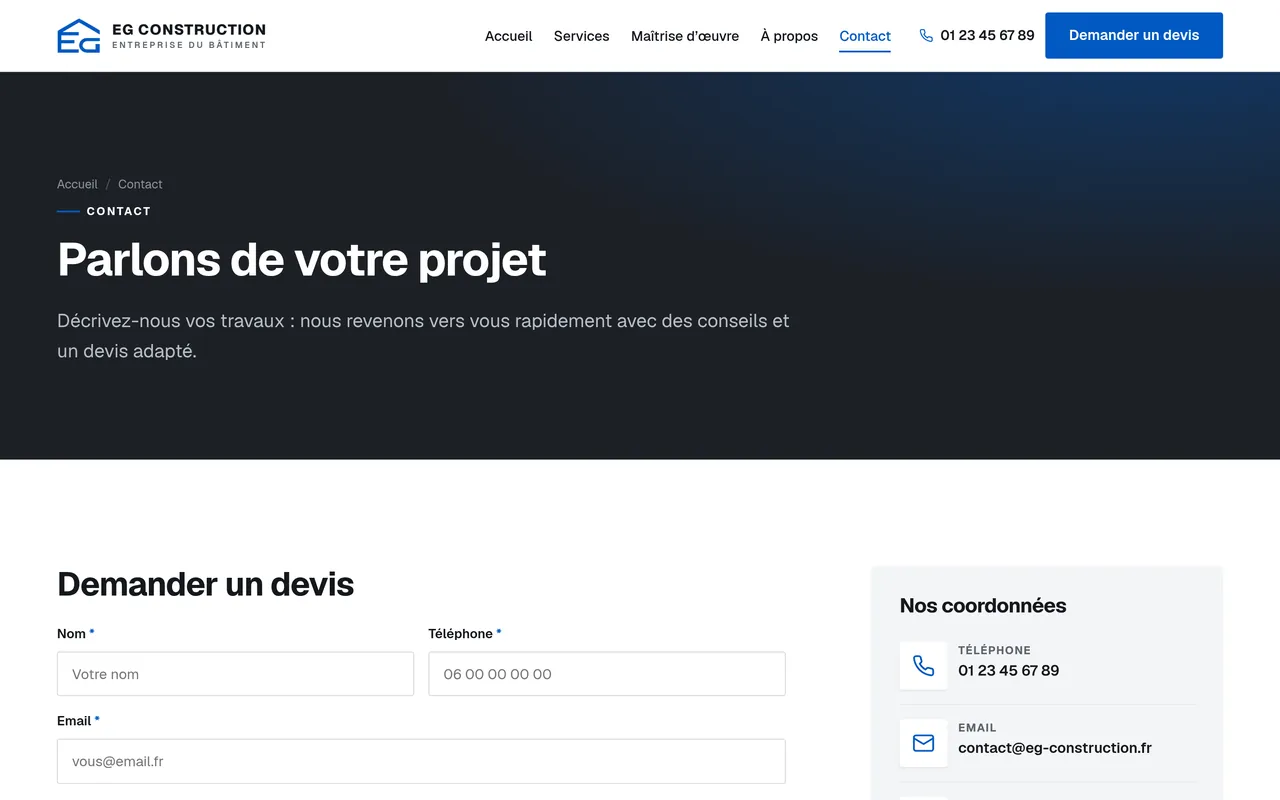
Task: Focus the Téléphone input field
Action: point(607,674)
